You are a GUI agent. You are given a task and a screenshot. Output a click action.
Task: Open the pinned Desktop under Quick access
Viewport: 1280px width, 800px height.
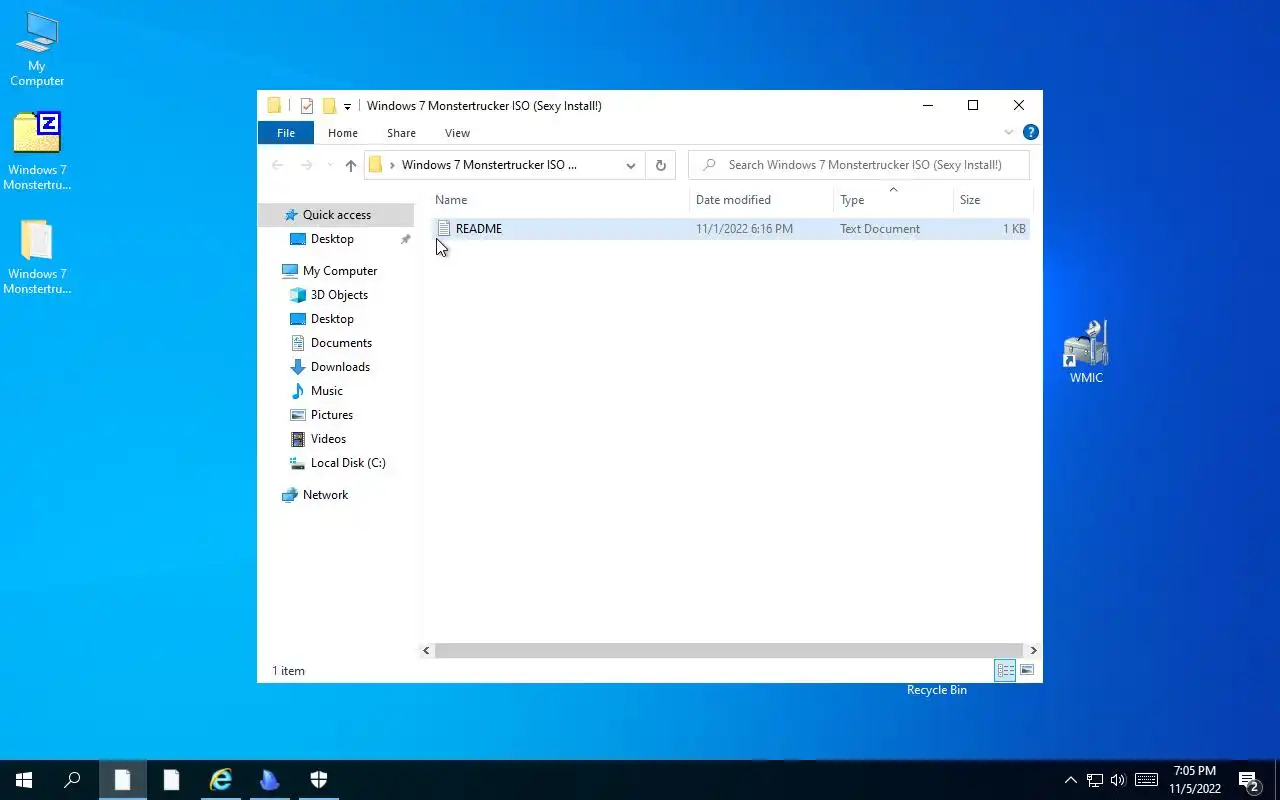coord(332,239)
